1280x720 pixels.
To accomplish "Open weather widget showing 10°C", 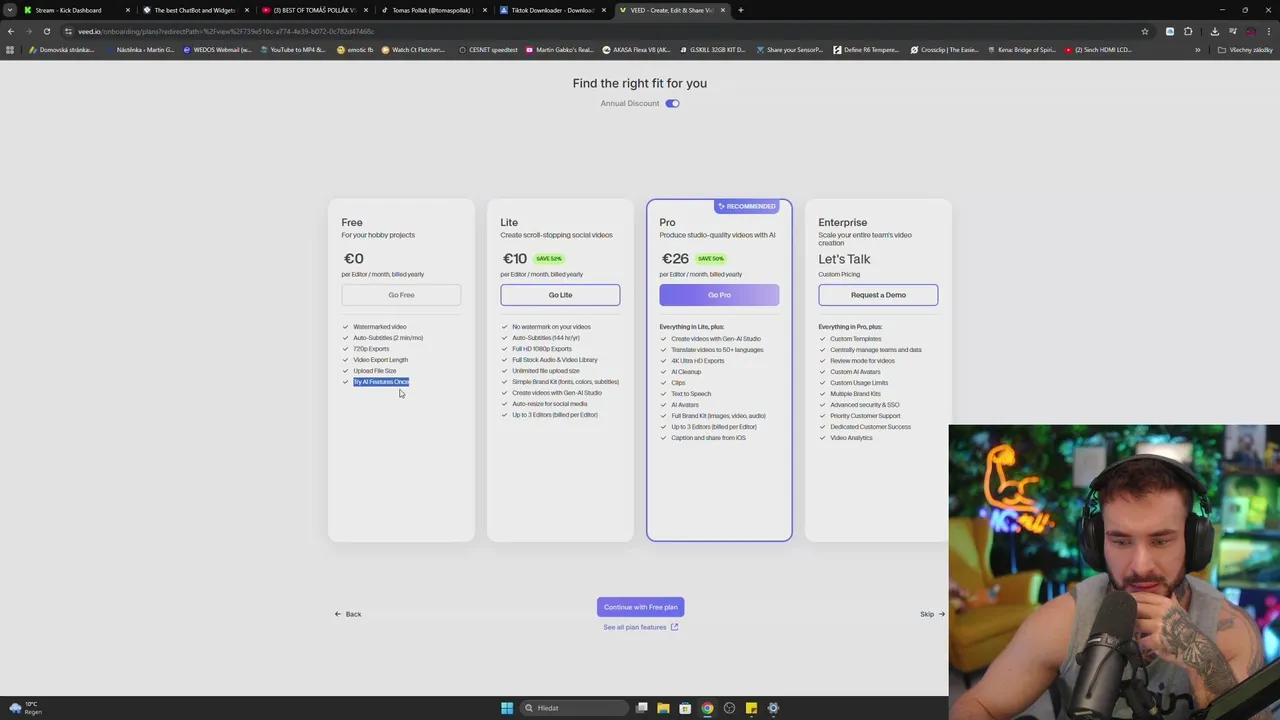I will (x=25, y=708).
